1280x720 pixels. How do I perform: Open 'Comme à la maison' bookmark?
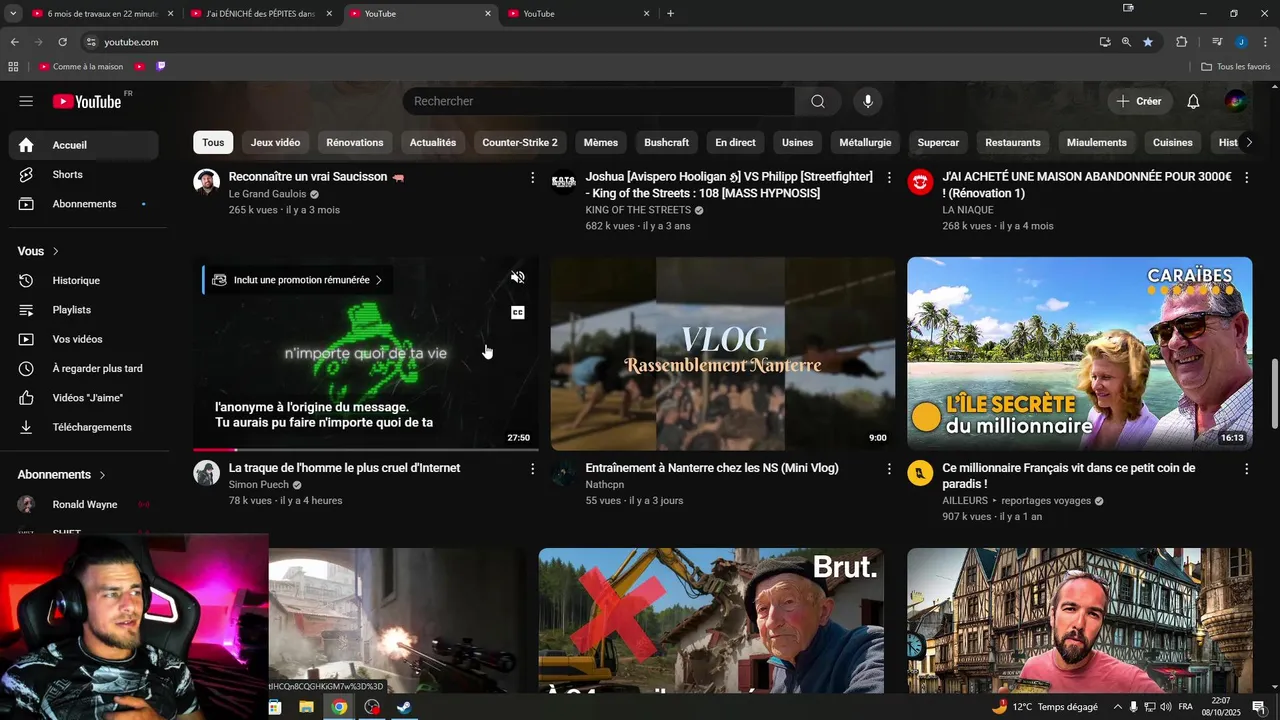point(80,67)
